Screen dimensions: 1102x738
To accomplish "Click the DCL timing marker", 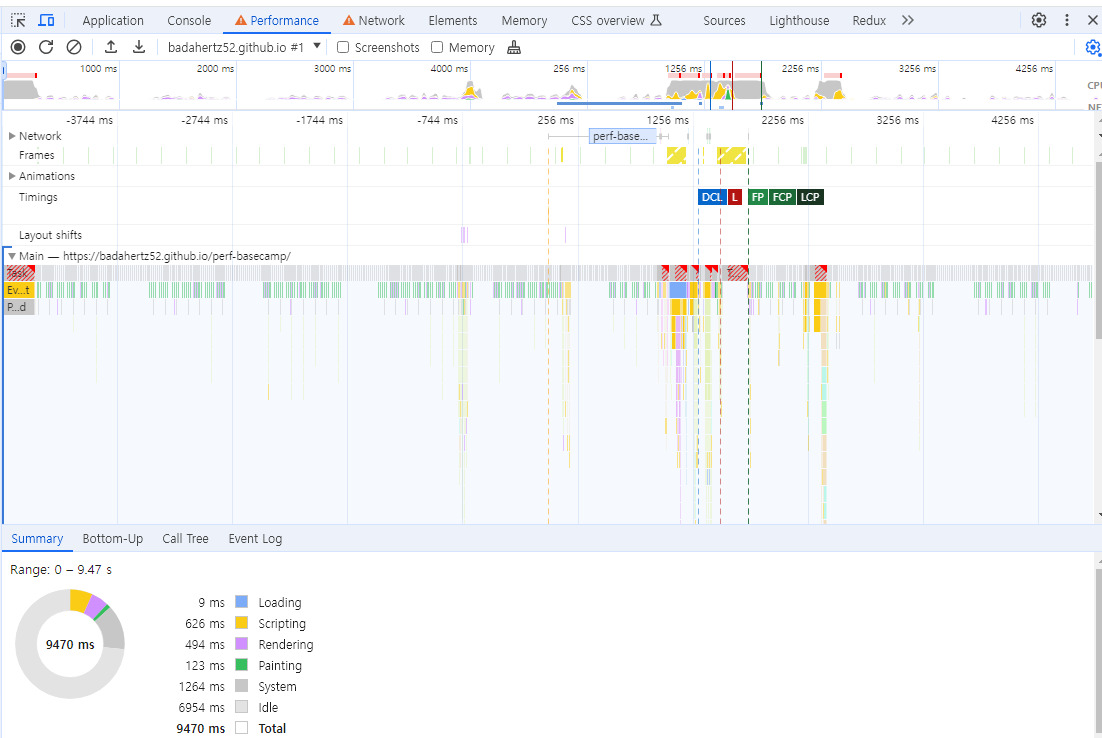I will (712, 197).
